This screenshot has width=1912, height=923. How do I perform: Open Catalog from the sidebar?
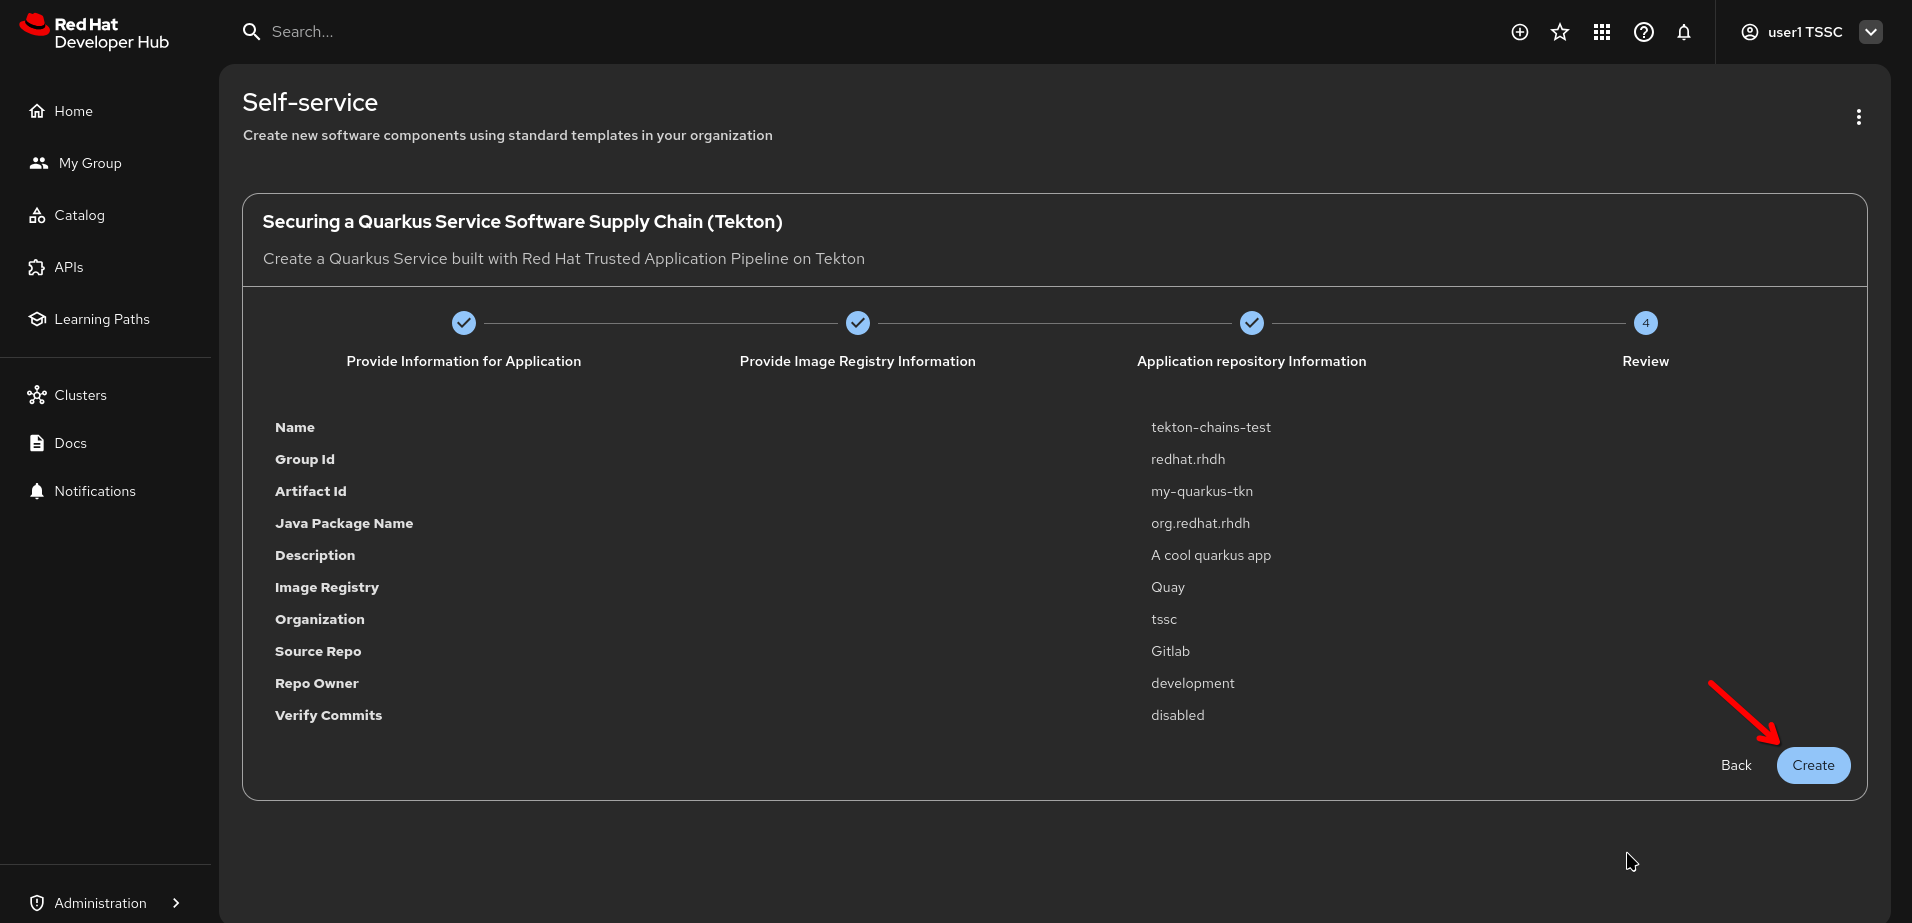click(x=79, y=215)
